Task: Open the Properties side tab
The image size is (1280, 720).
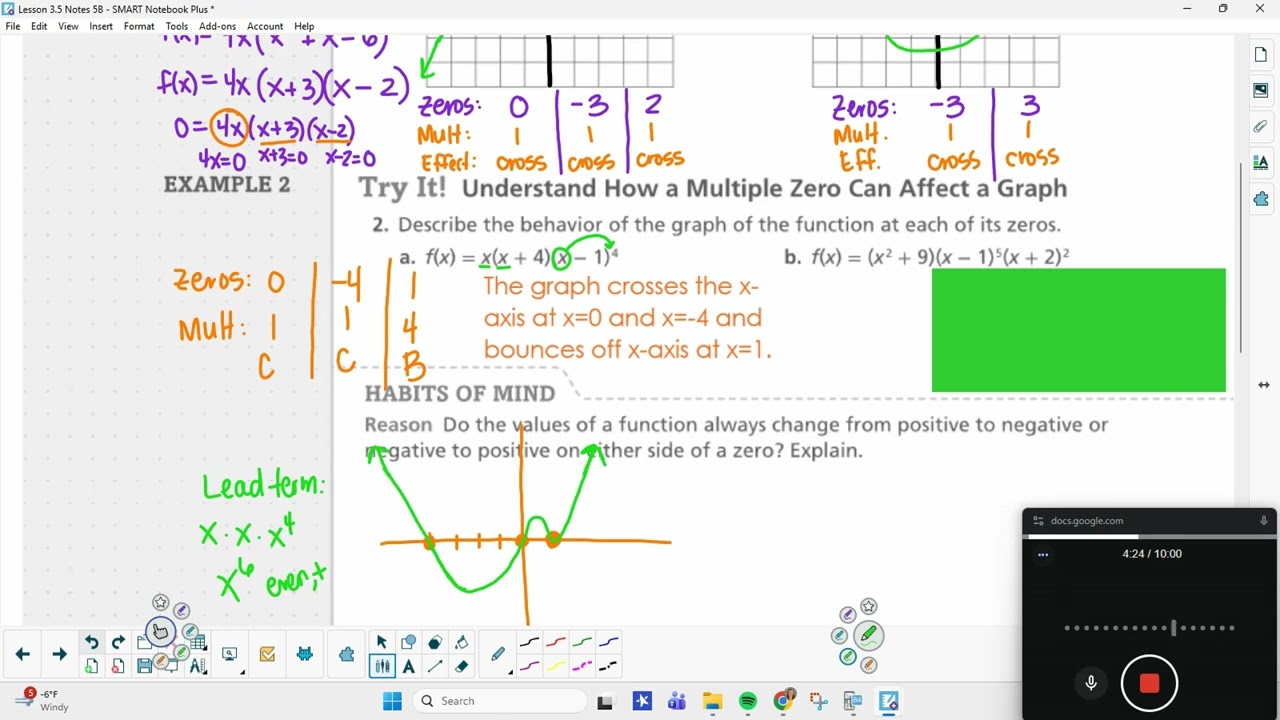Action: [1260, 163]
